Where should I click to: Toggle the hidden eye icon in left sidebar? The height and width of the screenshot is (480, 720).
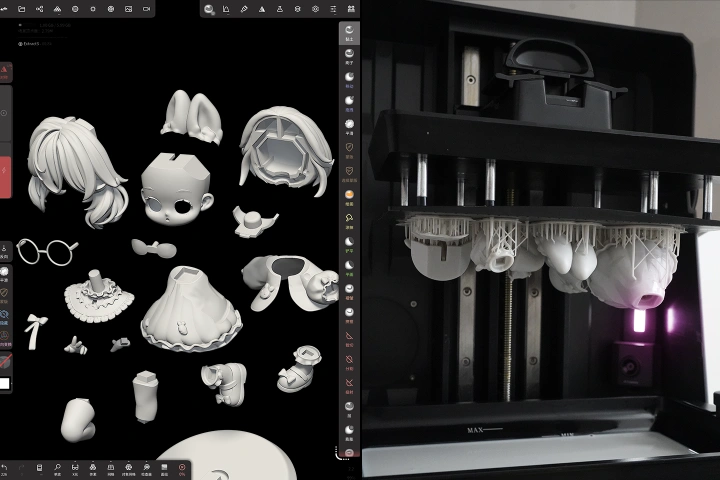pos(5,316)
